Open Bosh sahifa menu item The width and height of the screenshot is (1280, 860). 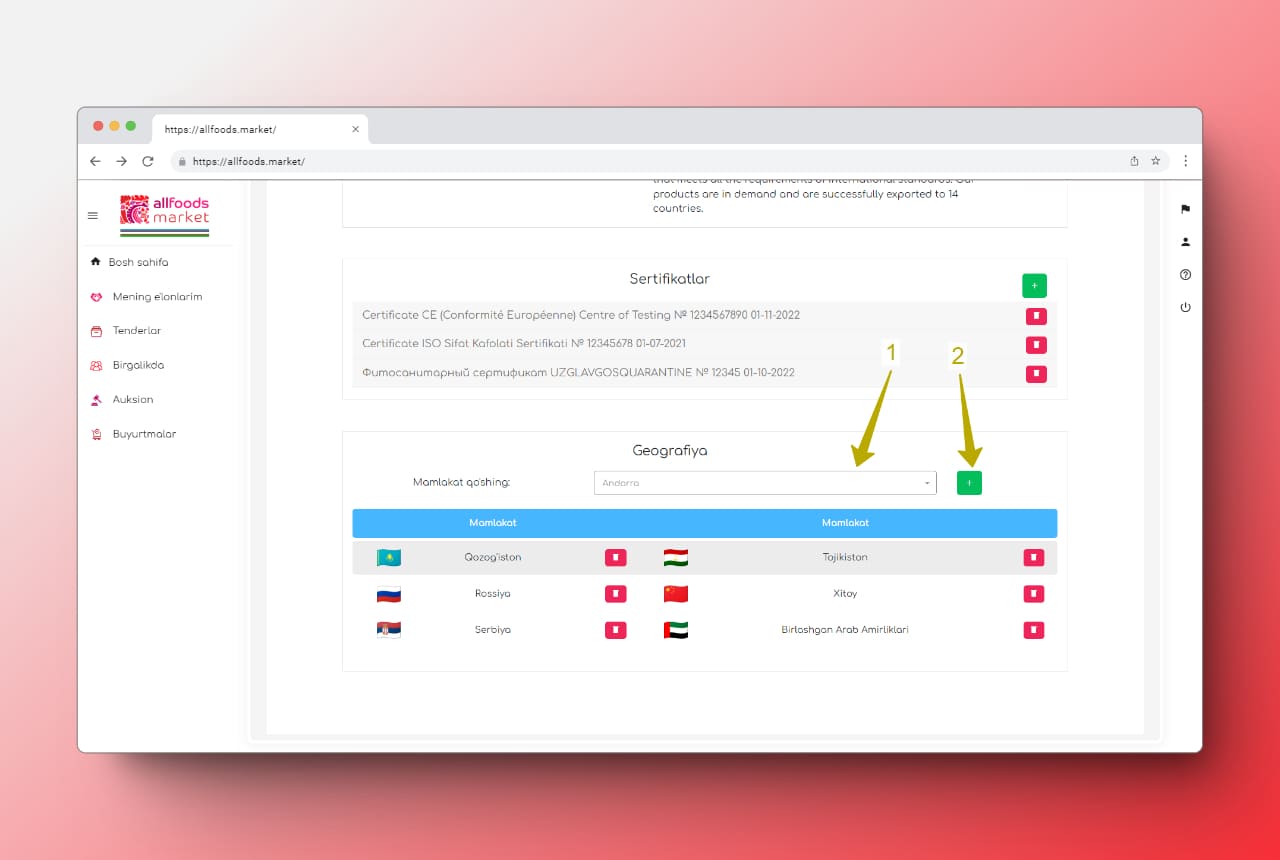tap(138, 263)
